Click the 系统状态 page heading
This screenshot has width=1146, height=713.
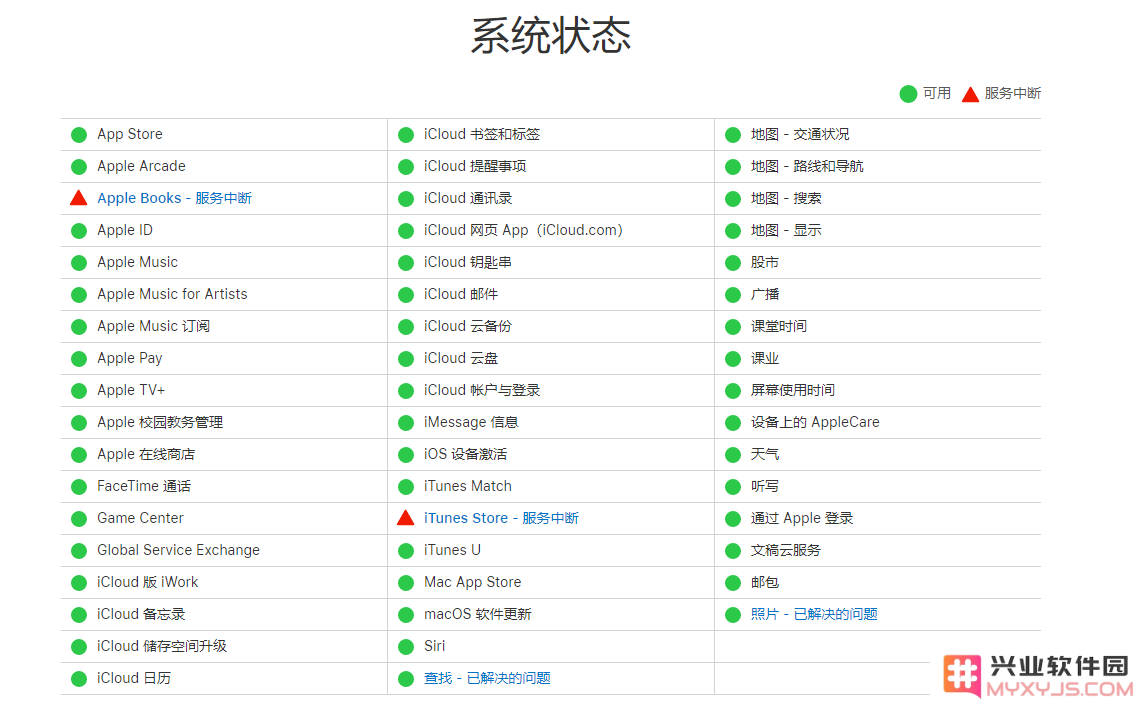(x=551, y=35)
